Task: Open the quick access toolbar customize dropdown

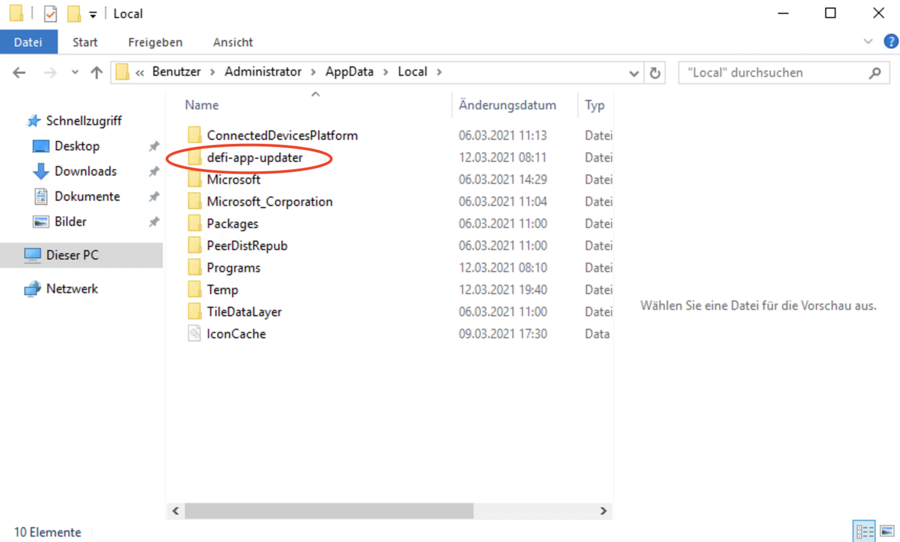Action: tap(93, 14)
